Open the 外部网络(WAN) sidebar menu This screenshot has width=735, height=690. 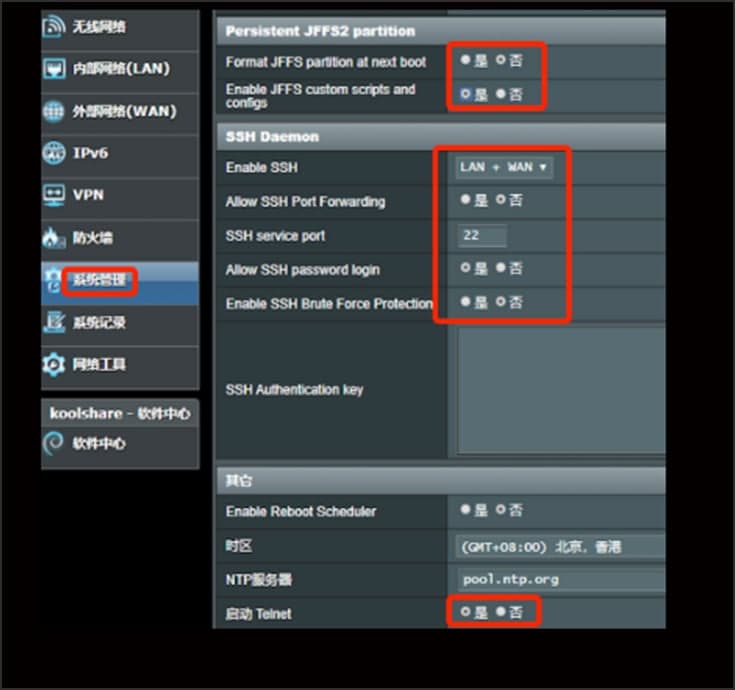(120, 114)
